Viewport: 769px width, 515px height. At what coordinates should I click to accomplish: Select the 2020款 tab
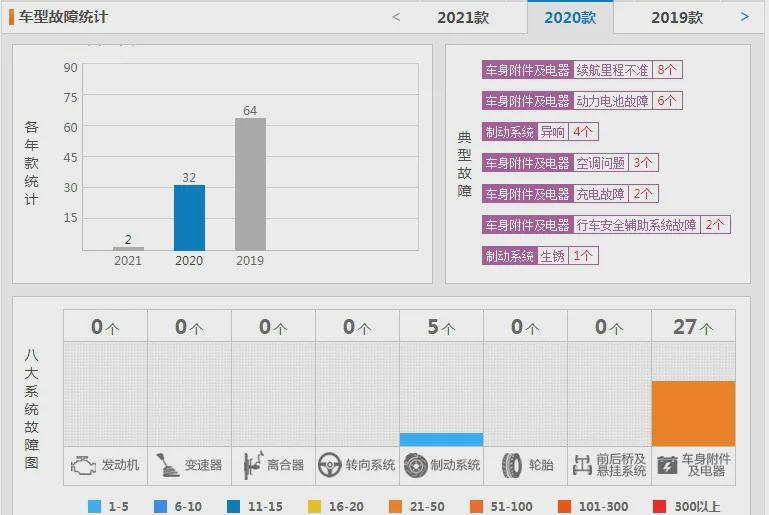click(570, 18)
